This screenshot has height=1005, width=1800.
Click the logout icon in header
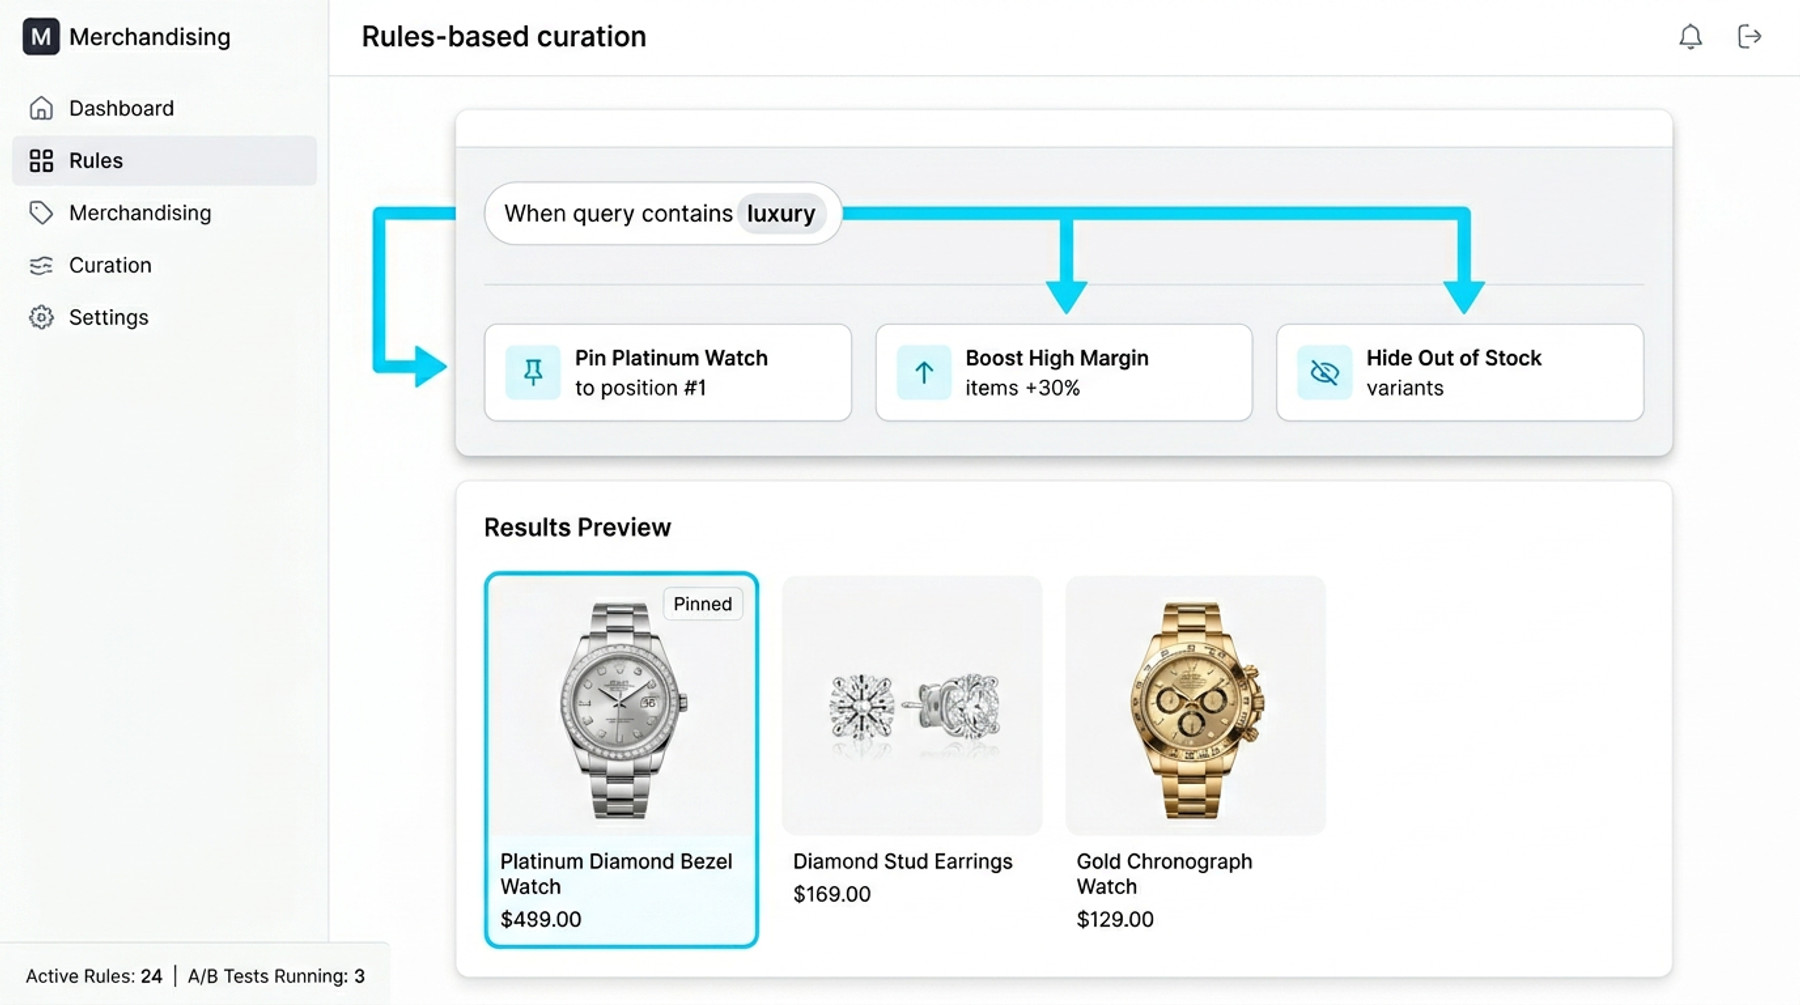(x=1749, y=37)
